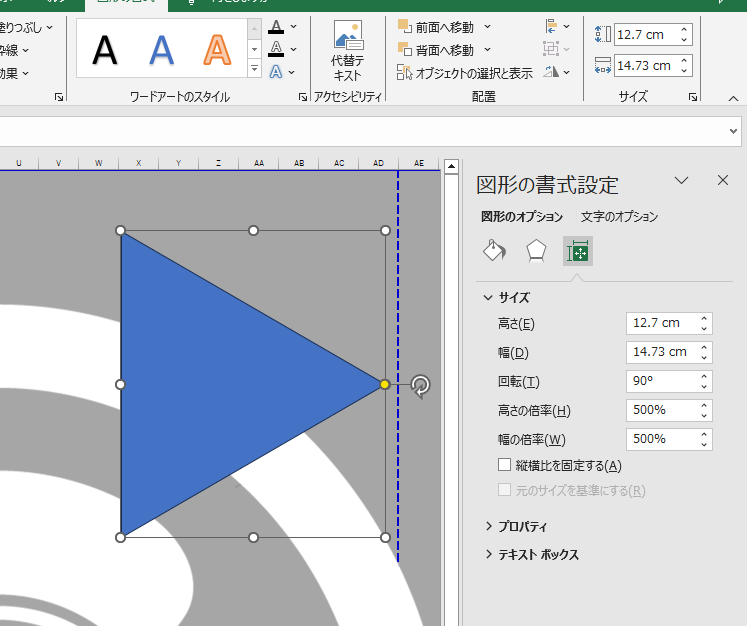Click 背面へ移動 send backward button
The image size is (747, 626).
(436, 50)
